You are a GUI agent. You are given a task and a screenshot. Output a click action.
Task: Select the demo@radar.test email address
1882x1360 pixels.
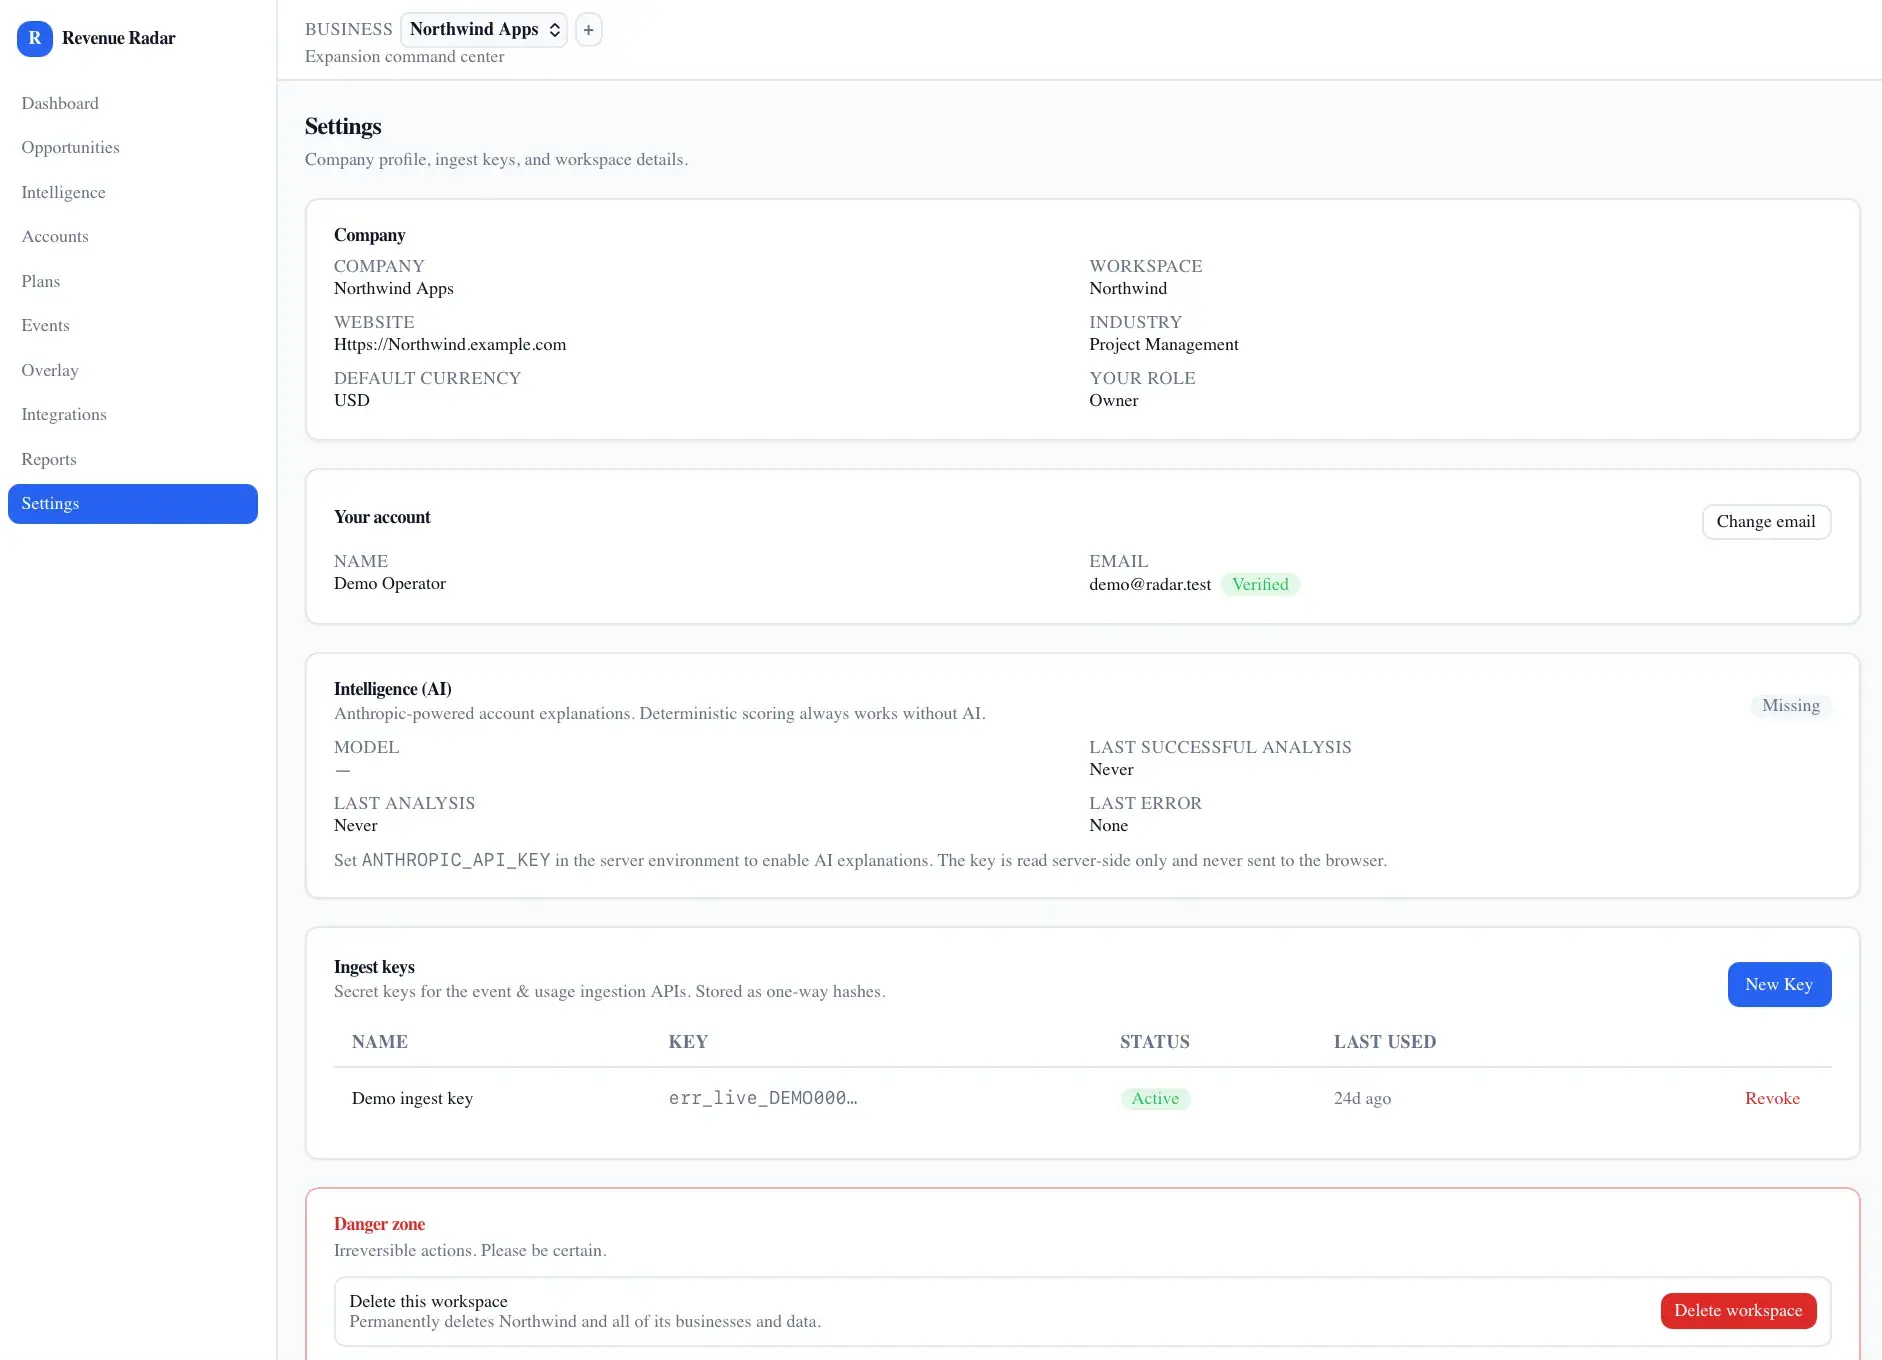[x=1150, y=584]
